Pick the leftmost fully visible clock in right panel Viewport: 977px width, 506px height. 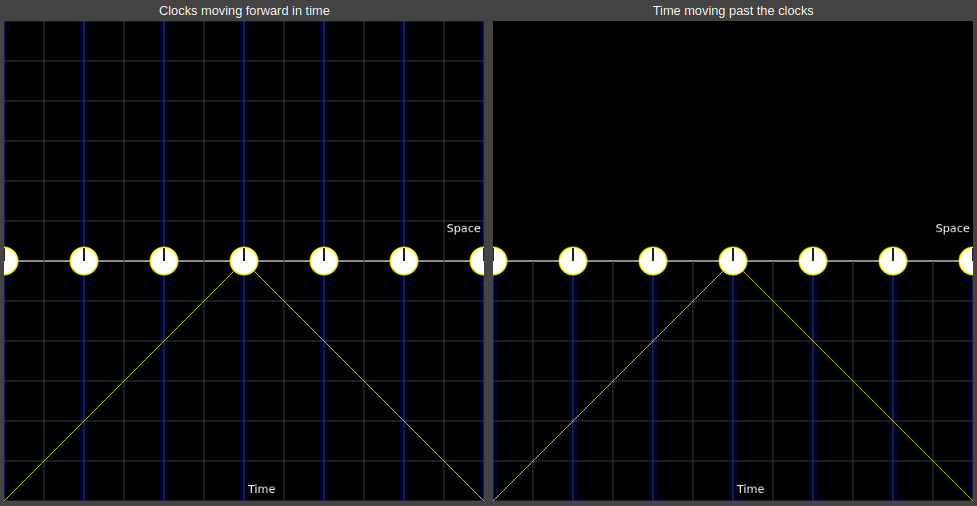coord(573,261)
